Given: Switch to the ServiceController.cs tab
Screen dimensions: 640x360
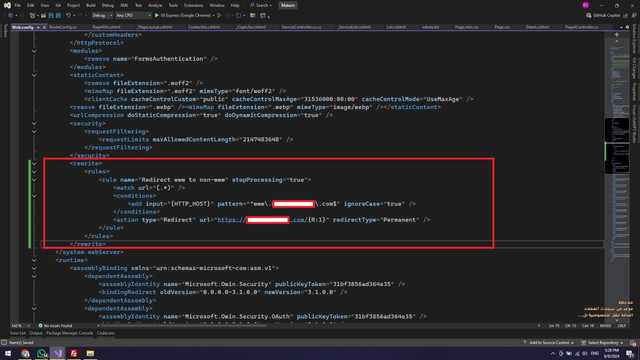Looking at the screenshot, I should (301, 27).
